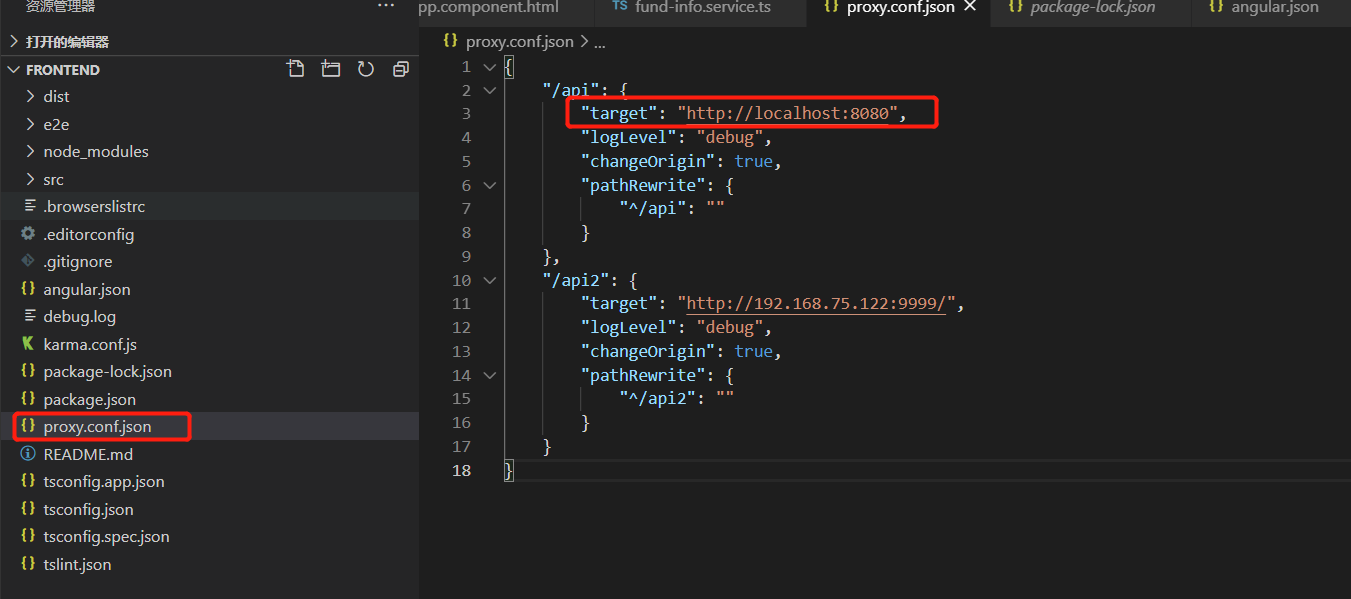Click the braces icon in the breadcrumb
The width and height of the screenshot is (1351, 599).
[450, 41]
